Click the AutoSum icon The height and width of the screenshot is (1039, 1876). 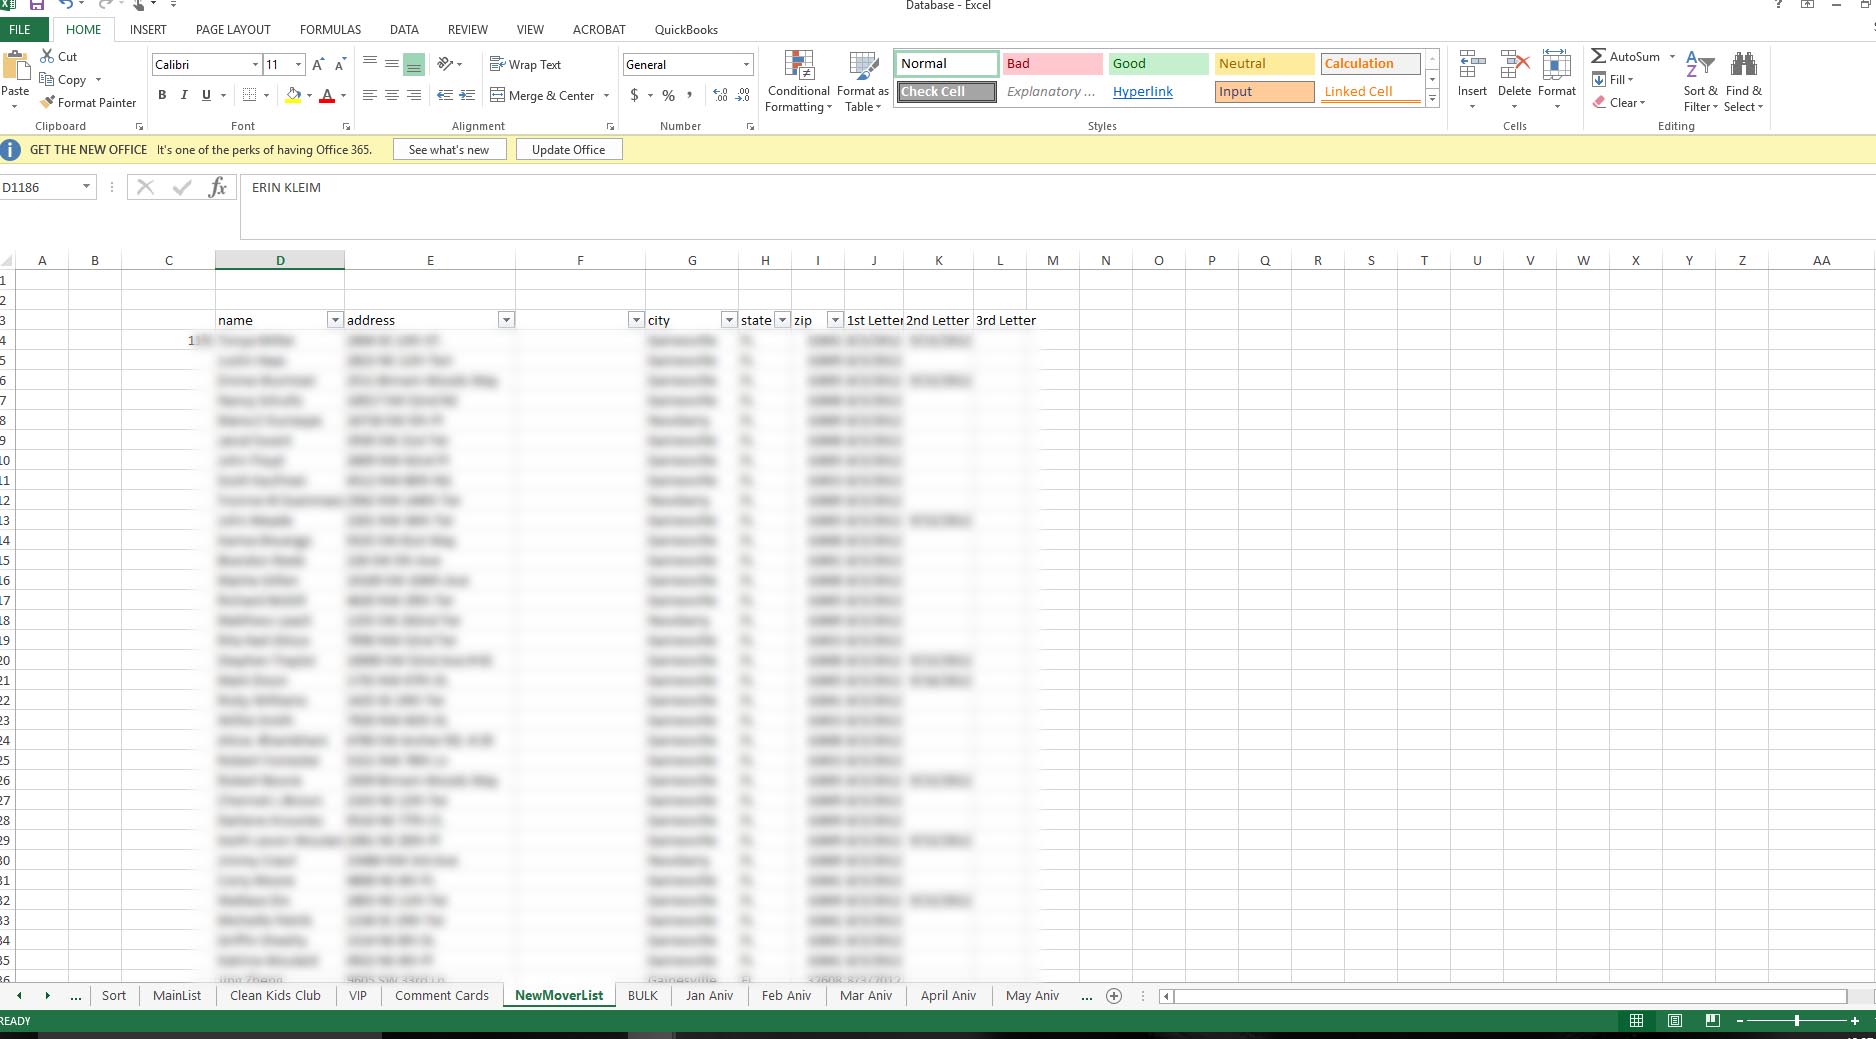coord(1601,56)
